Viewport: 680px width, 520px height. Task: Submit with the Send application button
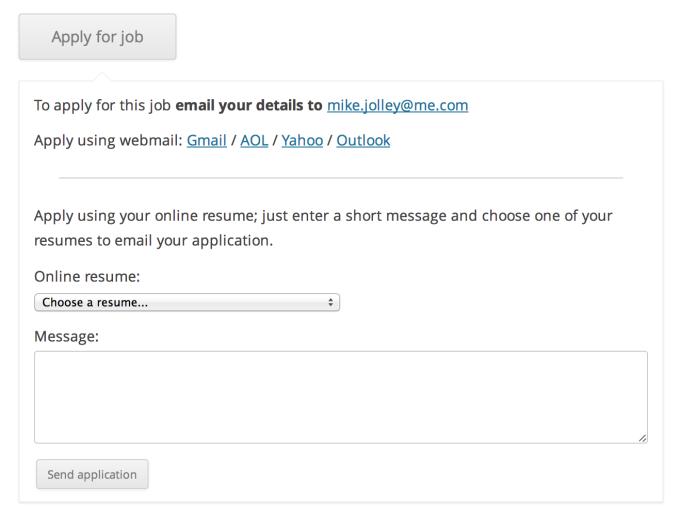[92, 474]
